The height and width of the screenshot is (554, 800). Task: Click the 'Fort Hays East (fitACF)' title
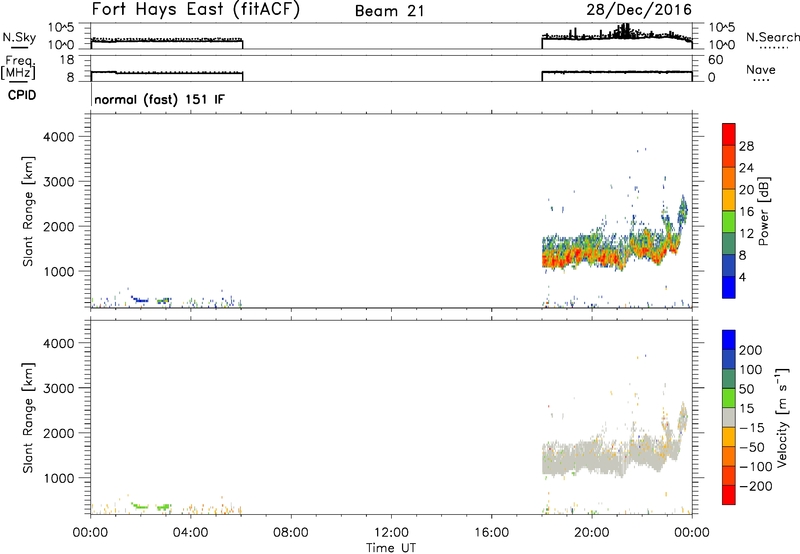pos(196,10)
